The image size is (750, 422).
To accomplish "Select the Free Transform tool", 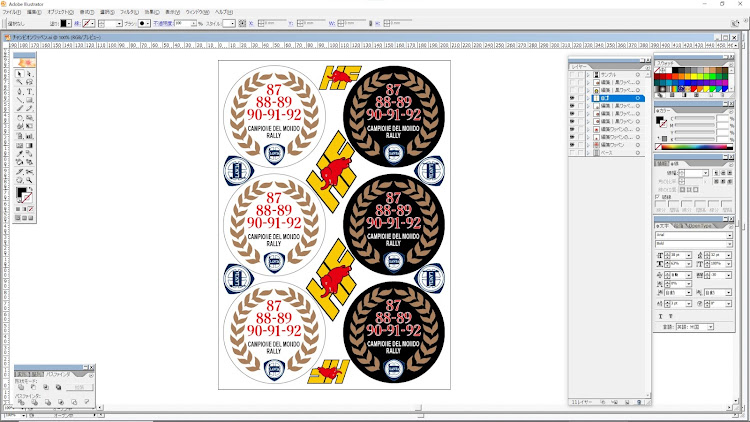I will 29,126.
